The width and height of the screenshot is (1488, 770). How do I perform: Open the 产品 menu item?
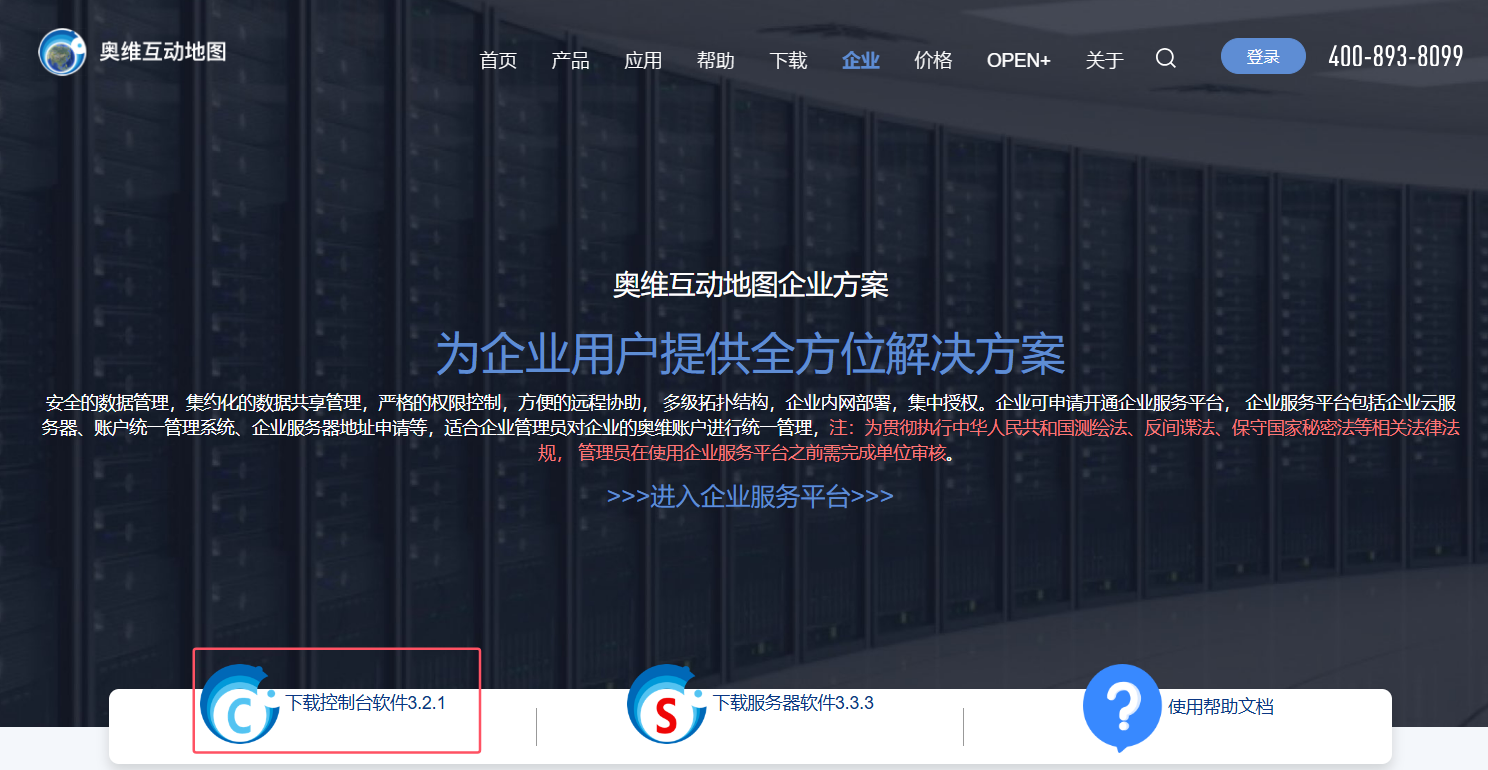[x=570, y=60]
